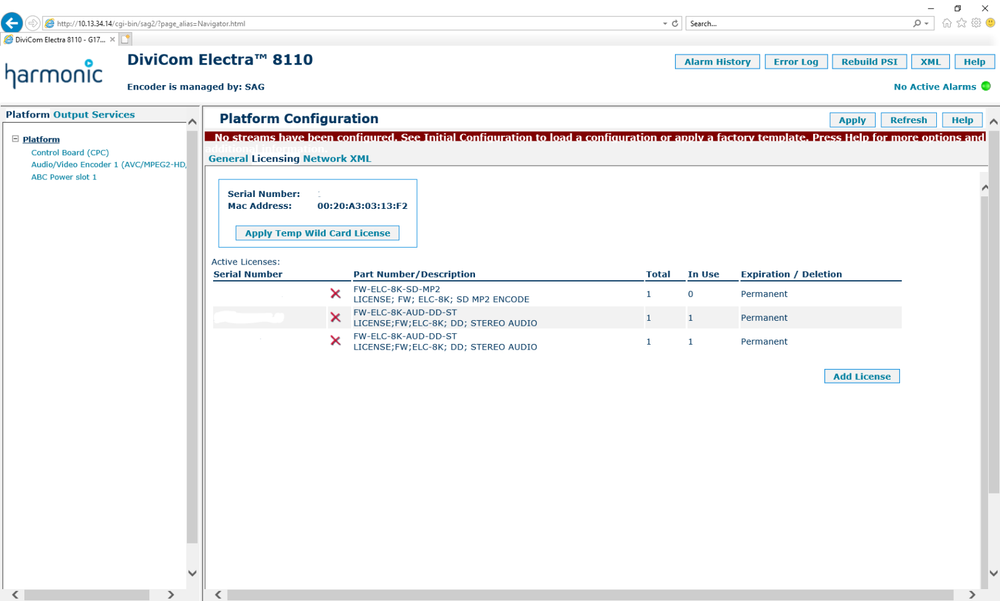
Task: Click the green No Active Alarms indicator
Action: click(x=985, y=87)
